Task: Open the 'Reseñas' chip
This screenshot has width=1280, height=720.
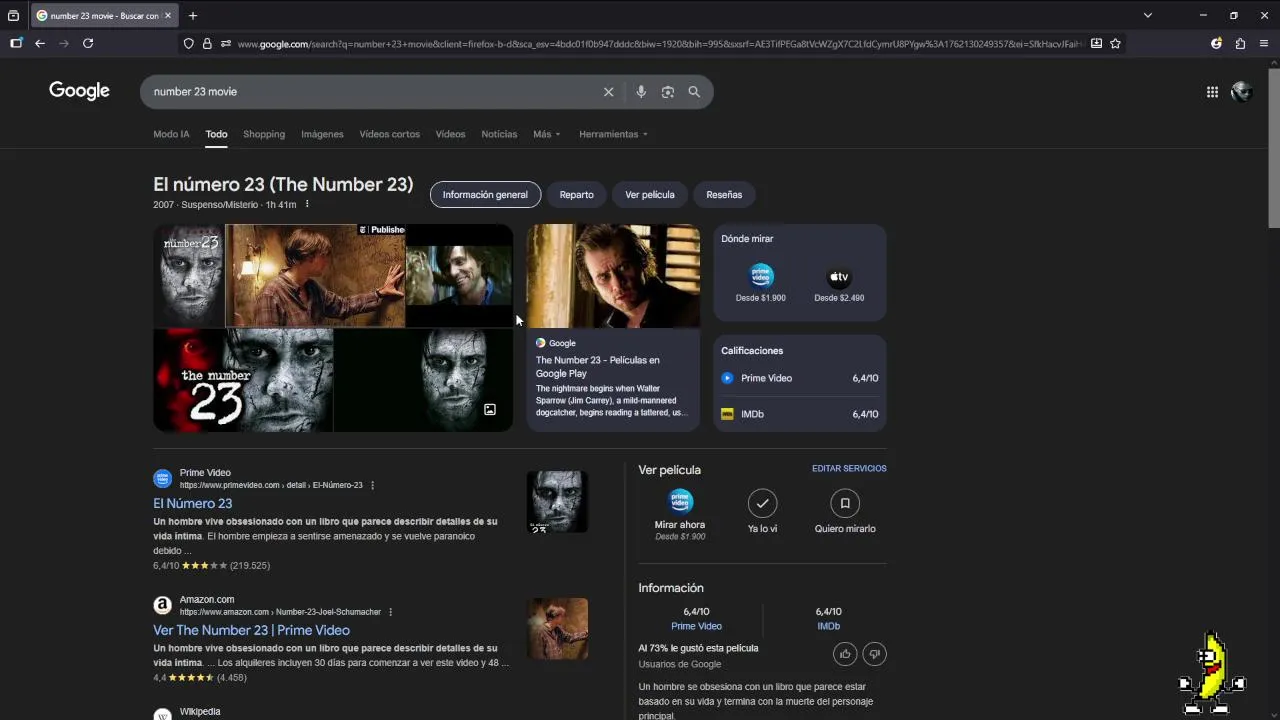Action: 724,195
